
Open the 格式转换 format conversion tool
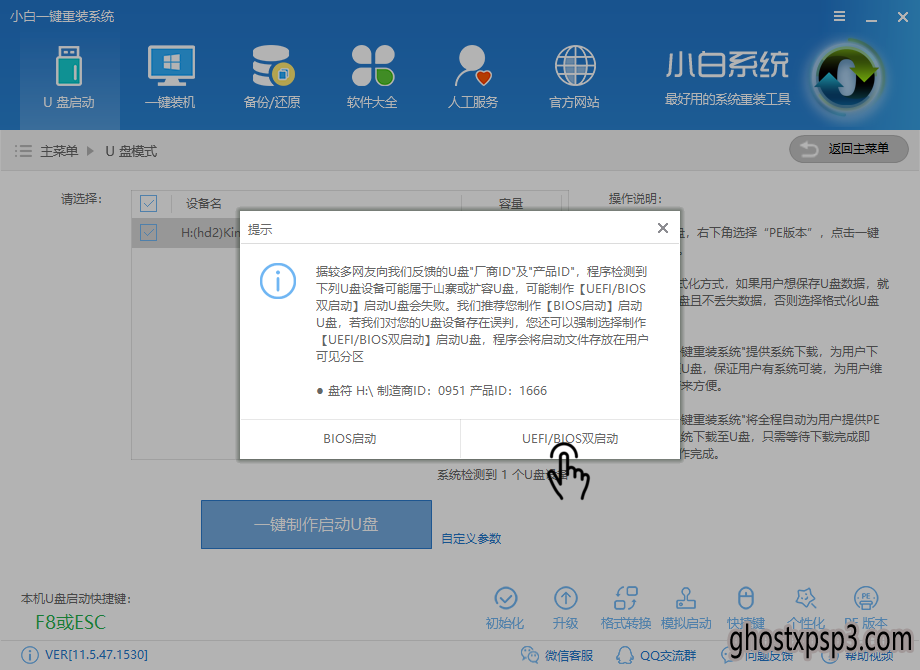coord(626,607)
